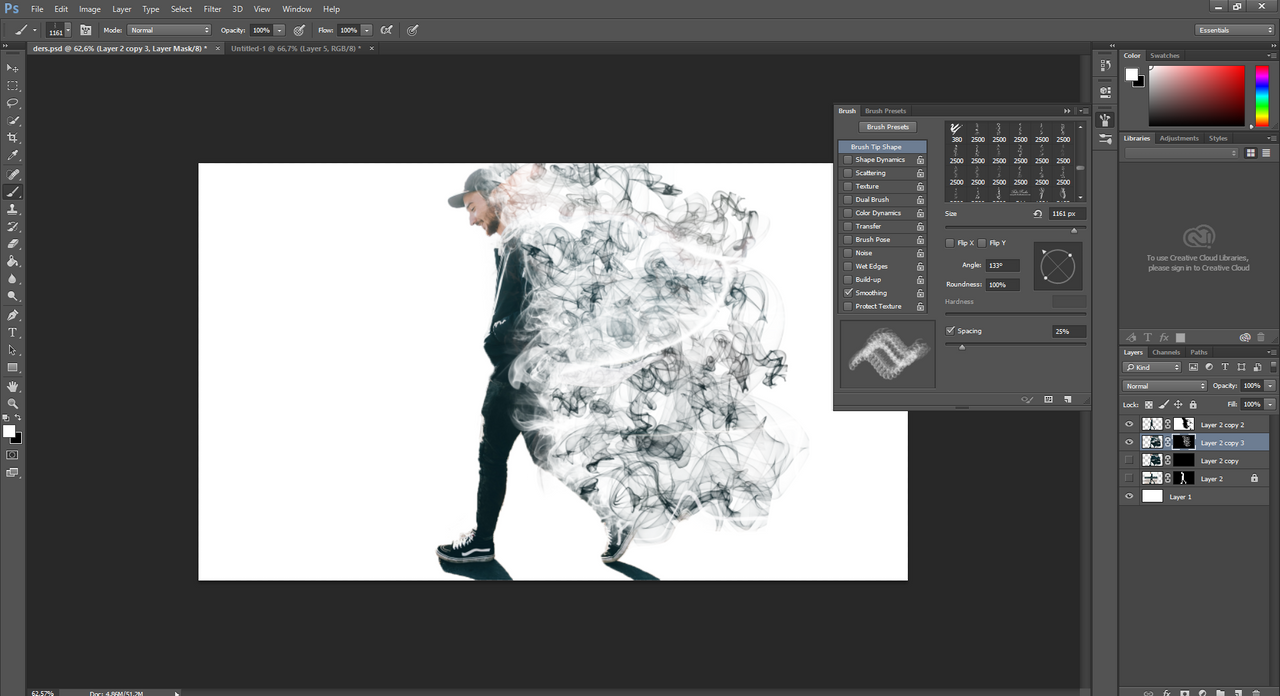
Task: Open the brush Mode dropdown
Action: 169,30
